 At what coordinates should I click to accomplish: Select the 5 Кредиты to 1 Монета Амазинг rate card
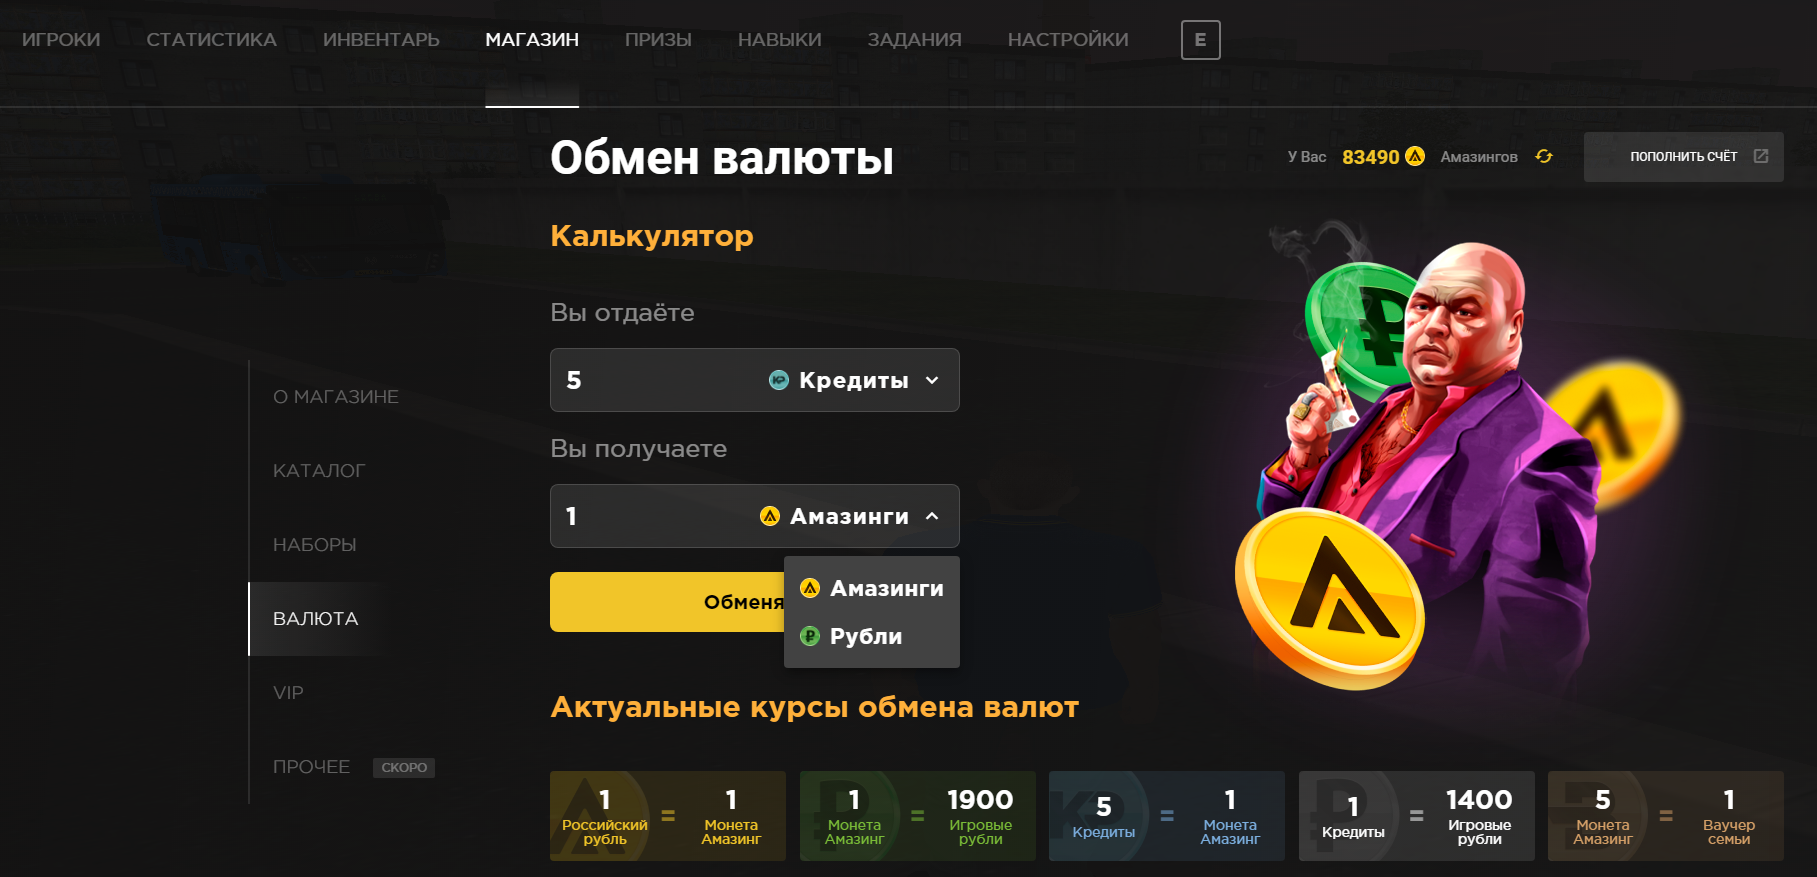[1167, 816]
